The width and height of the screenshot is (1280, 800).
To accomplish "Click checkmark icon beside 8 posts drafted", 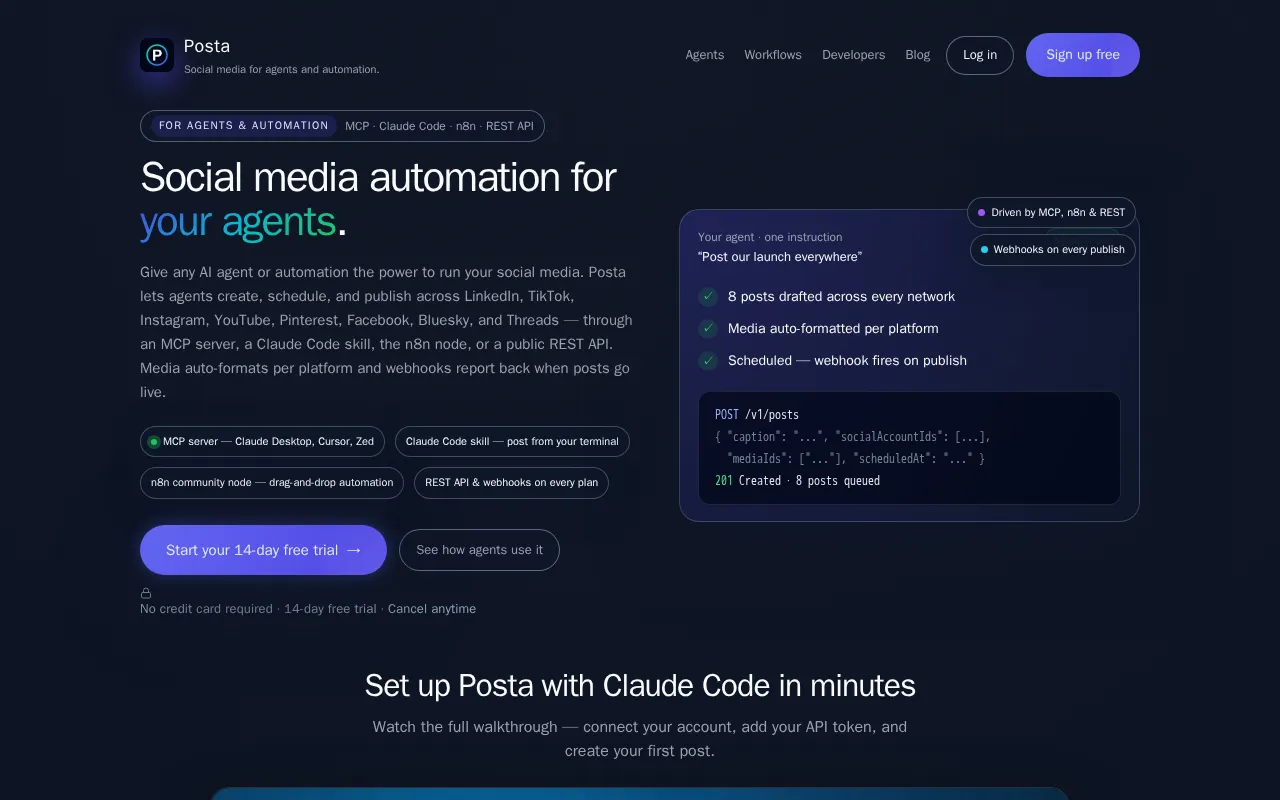I will pyautogui.click(x=708, y=297).
